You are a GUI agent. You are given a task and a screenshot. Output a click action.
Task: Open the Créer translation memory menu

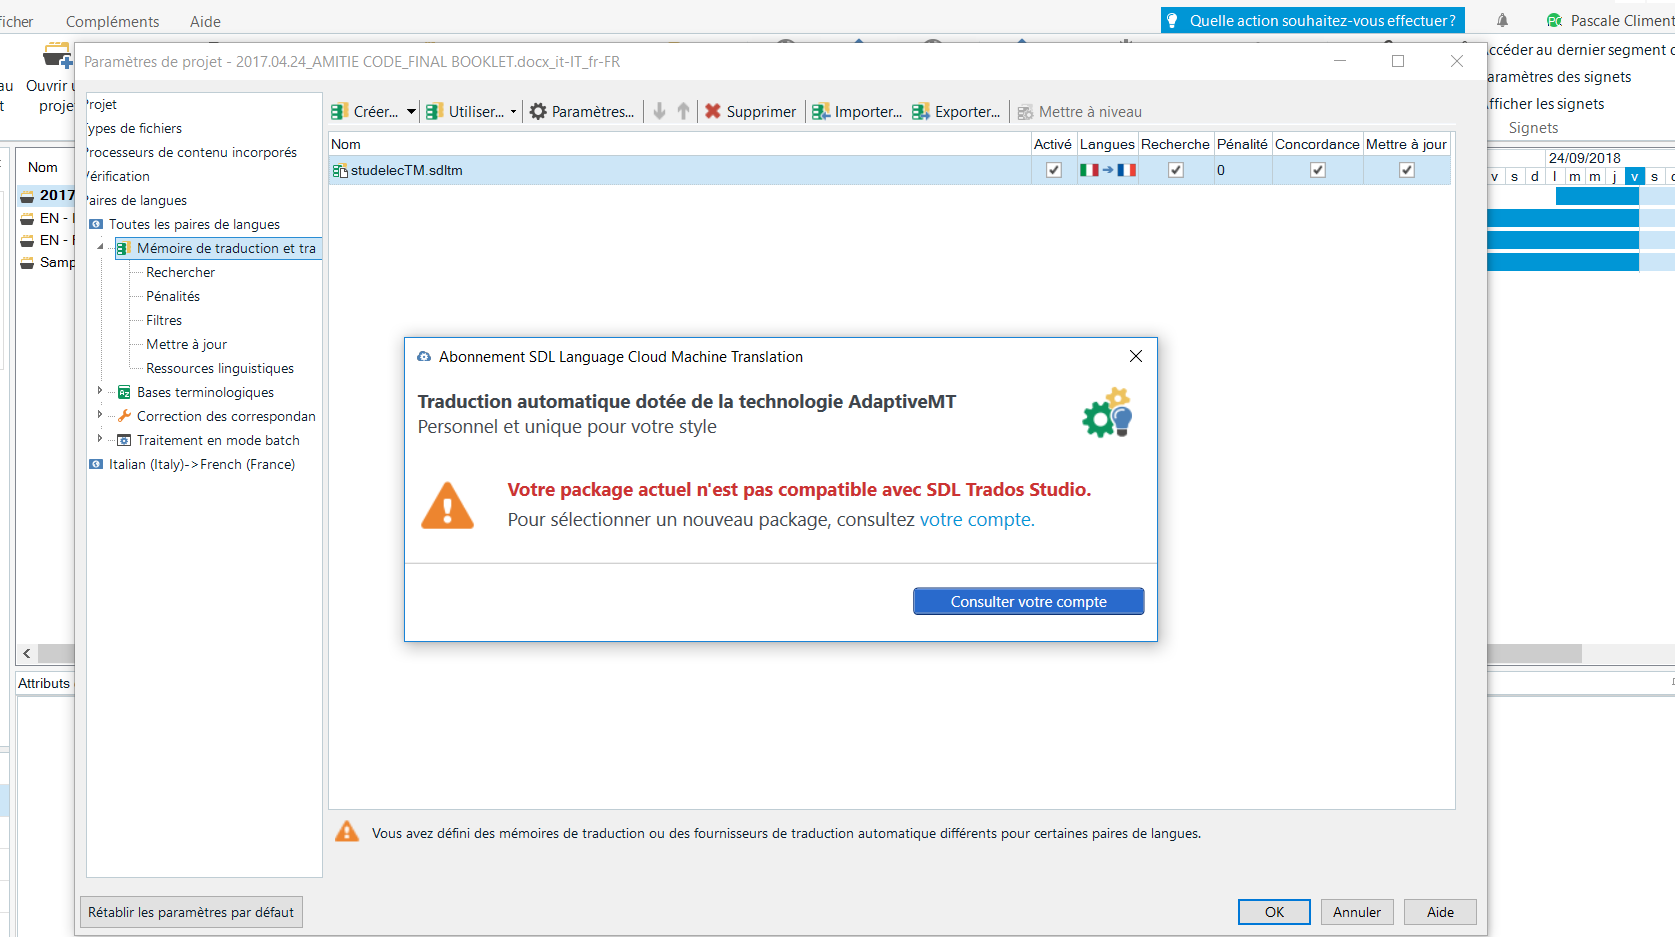point(365,112)
